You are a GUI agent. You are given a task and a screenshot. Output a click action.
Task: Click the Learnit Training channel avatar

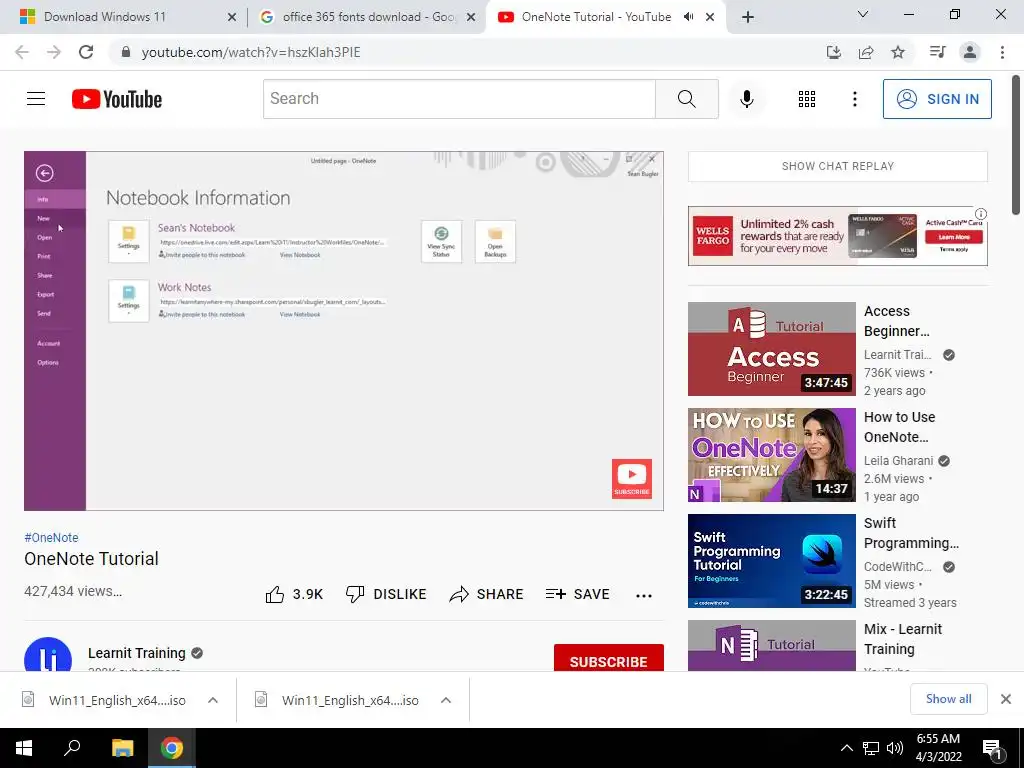click(48, 654)
